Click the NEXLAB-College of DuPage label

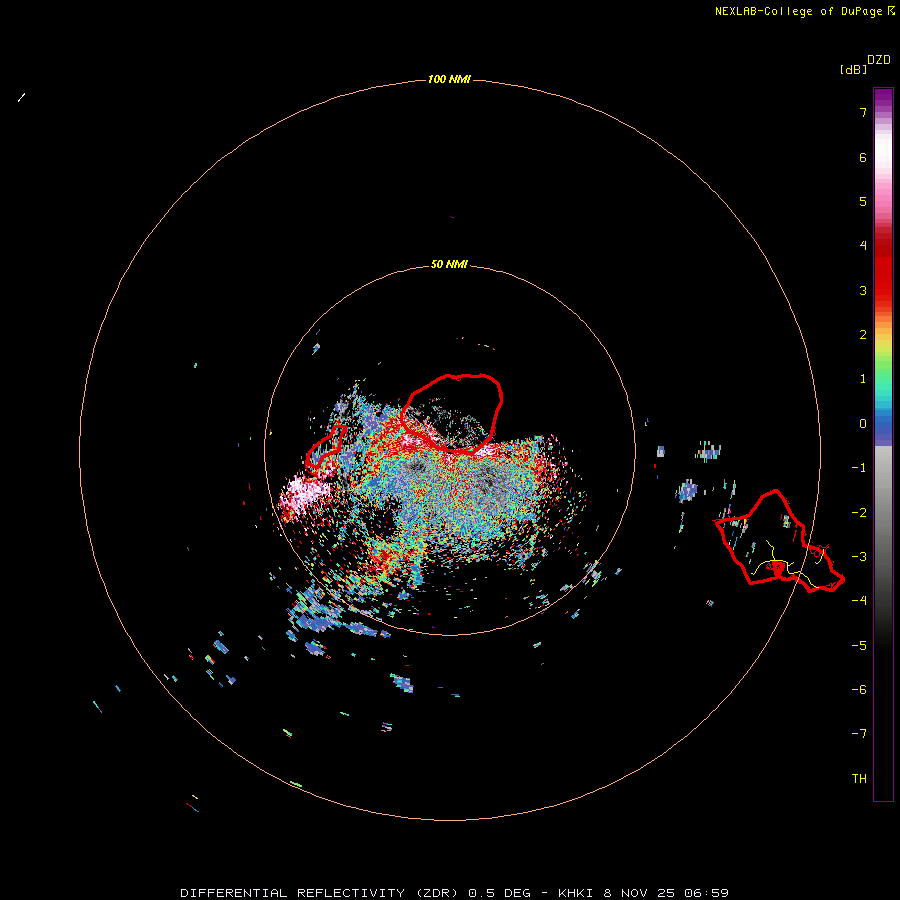pos(805,11)
